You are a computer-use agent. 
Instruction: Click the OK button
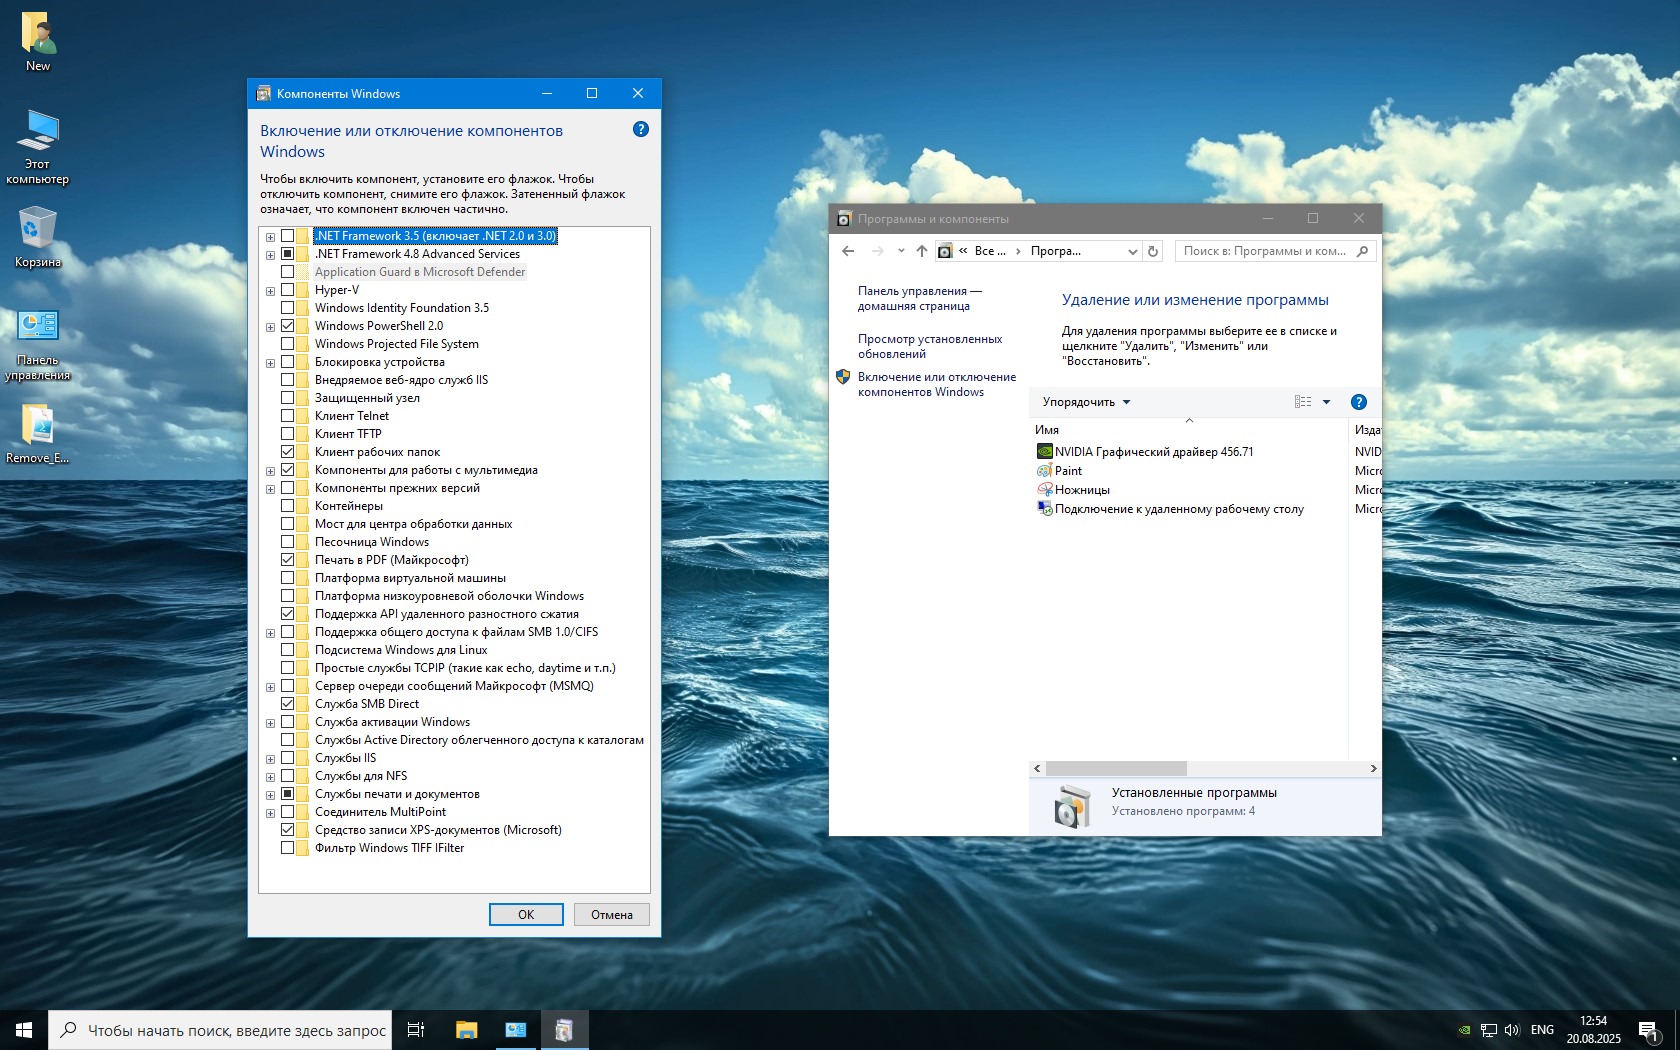tap(526, 914)
